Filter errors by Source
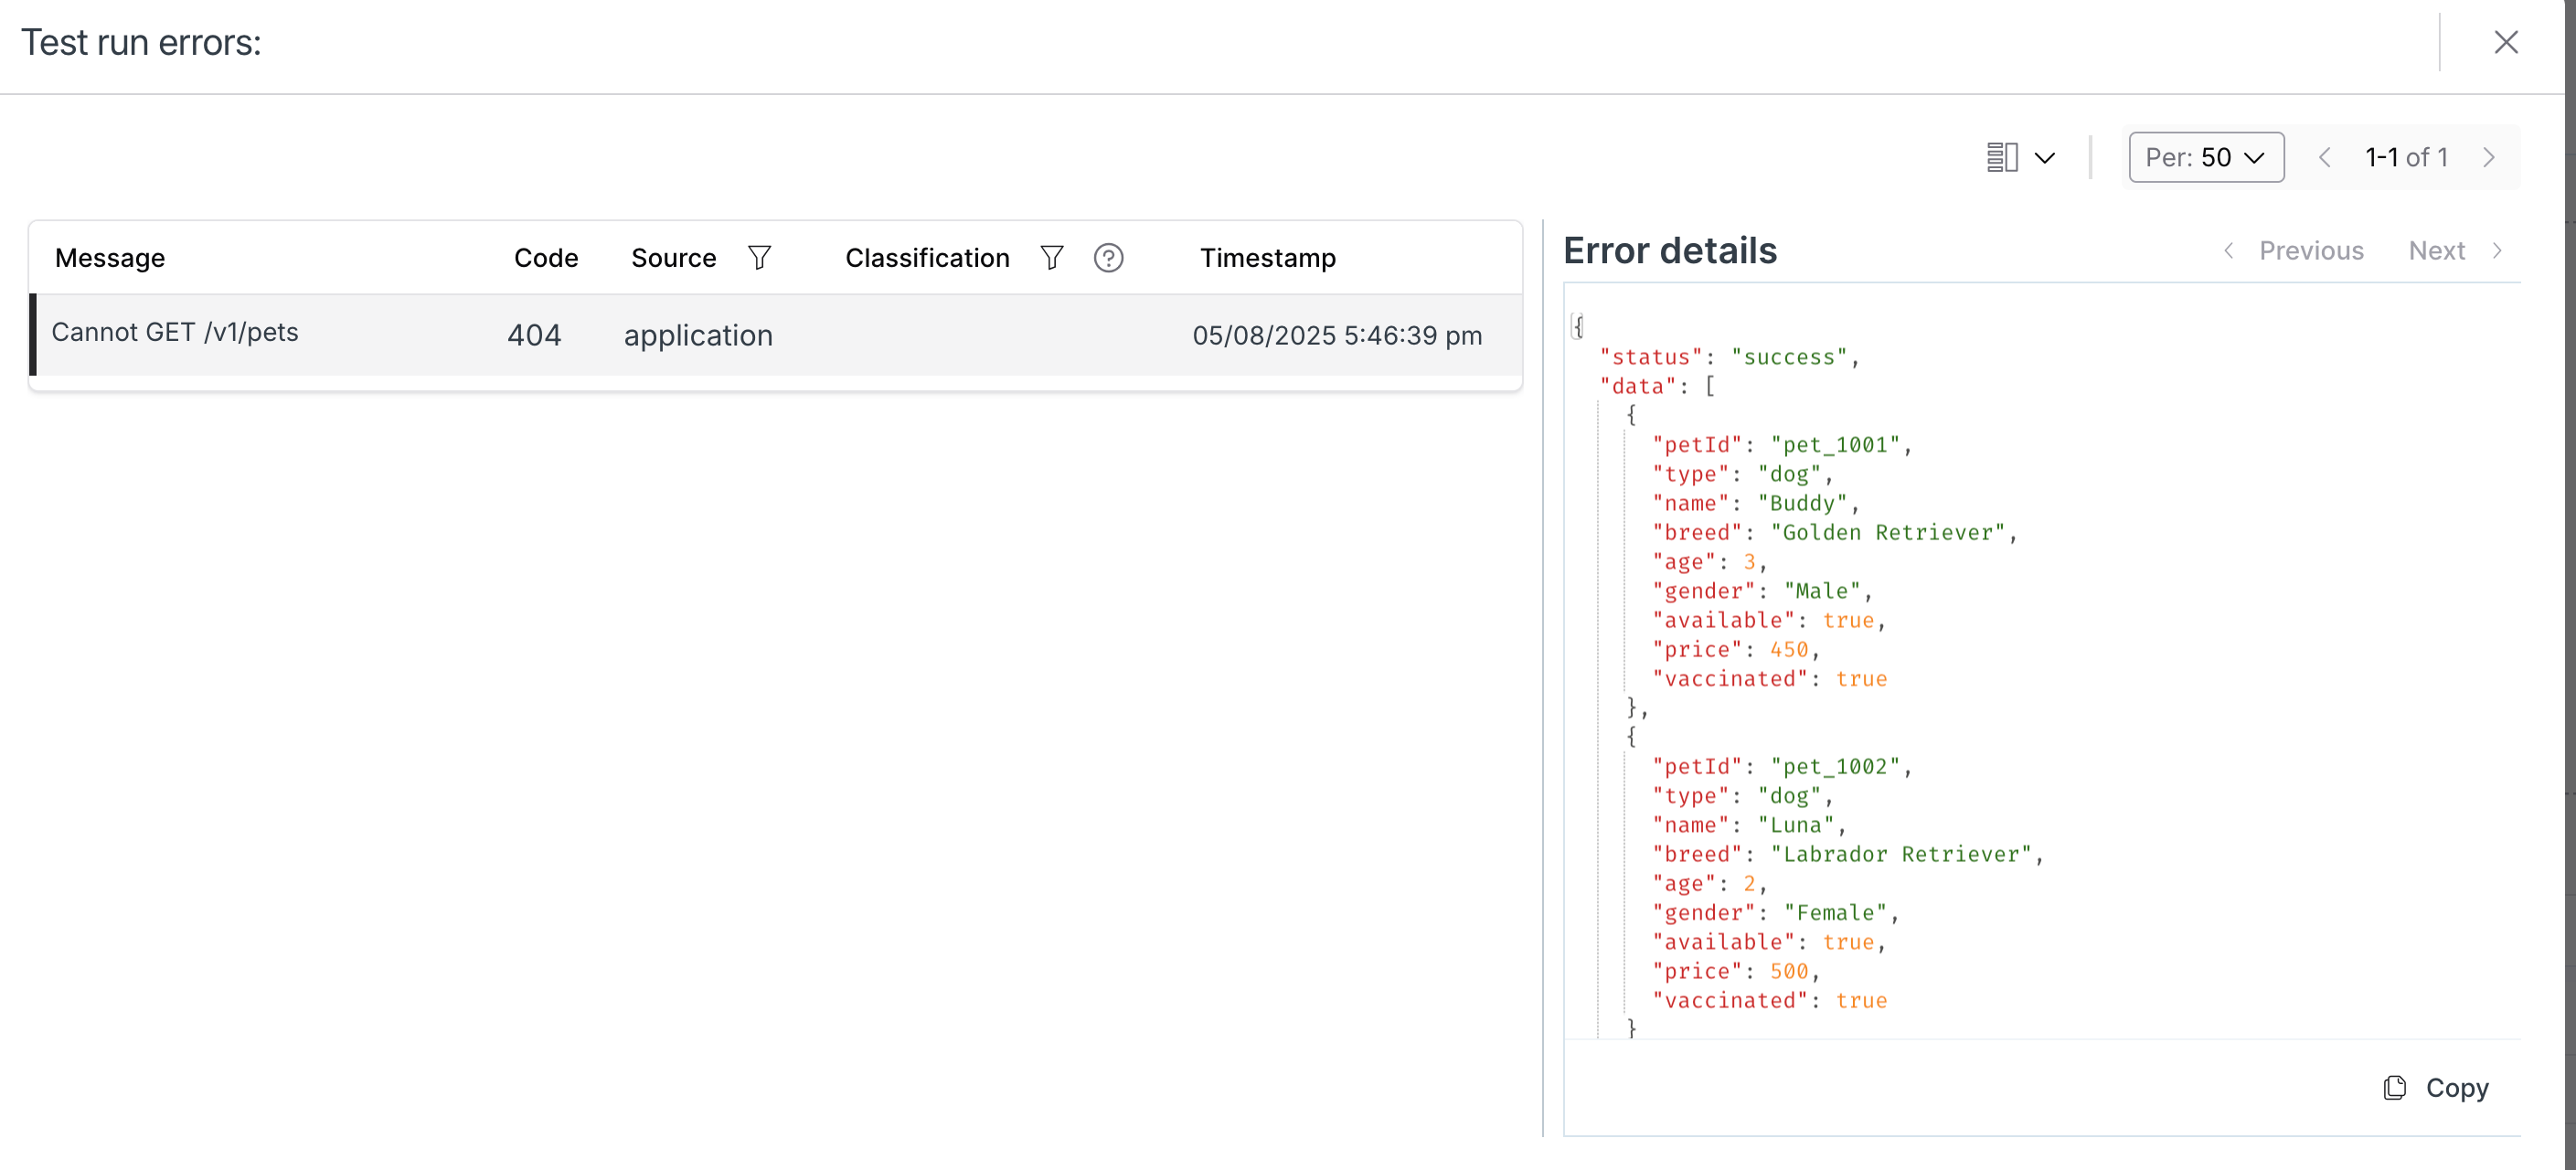This screenshot has height=1170, width=2576. point(760,258)
